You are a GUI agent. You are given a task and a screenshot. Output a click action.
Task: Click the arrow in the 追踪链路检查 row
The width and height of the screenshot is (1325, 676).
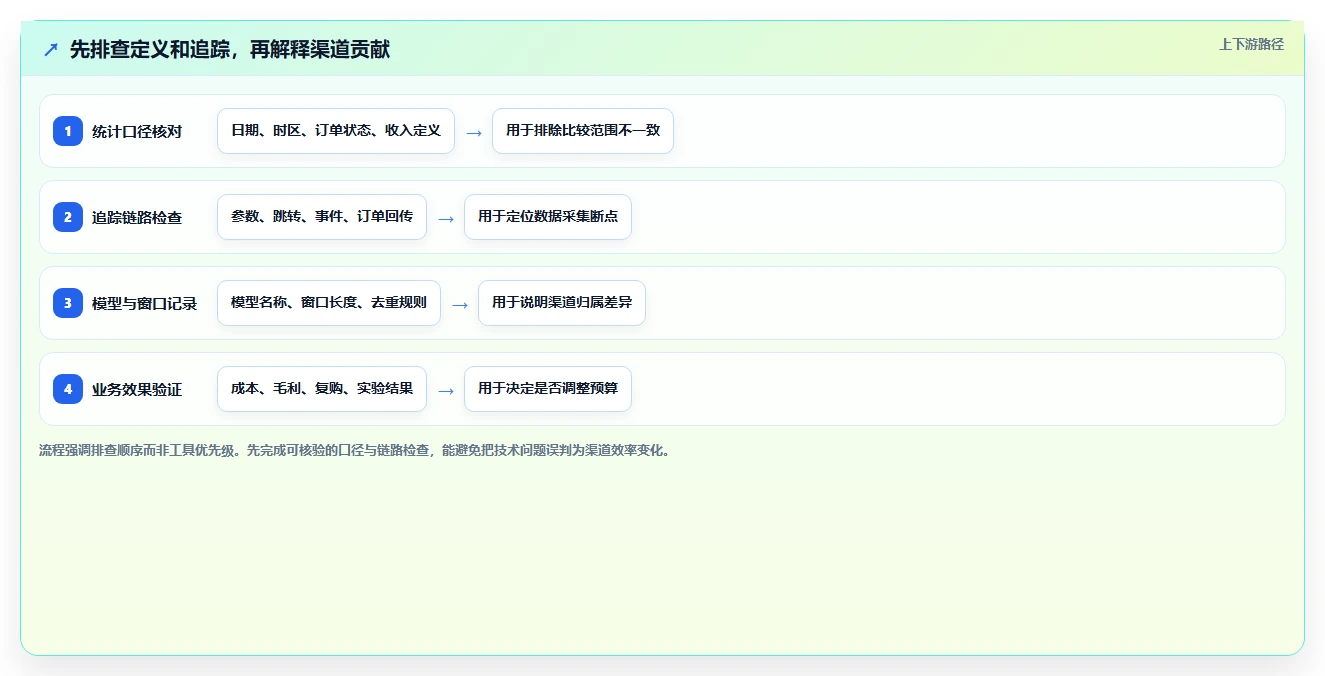point(446,218)
